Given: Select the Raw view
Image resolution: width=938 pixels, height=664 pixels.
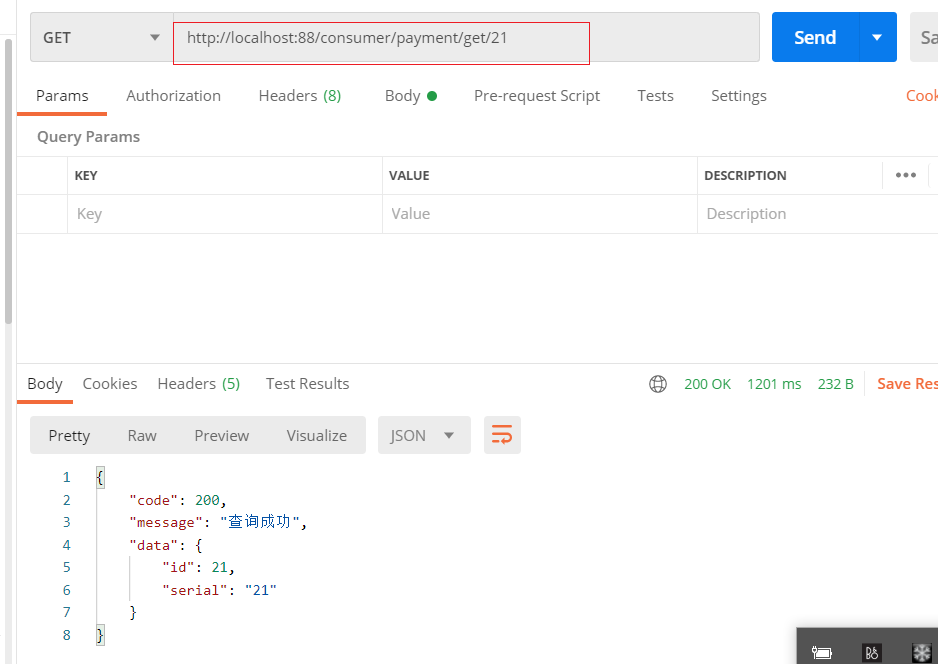Looking at the screenshot, I should (x=142, y=435).
